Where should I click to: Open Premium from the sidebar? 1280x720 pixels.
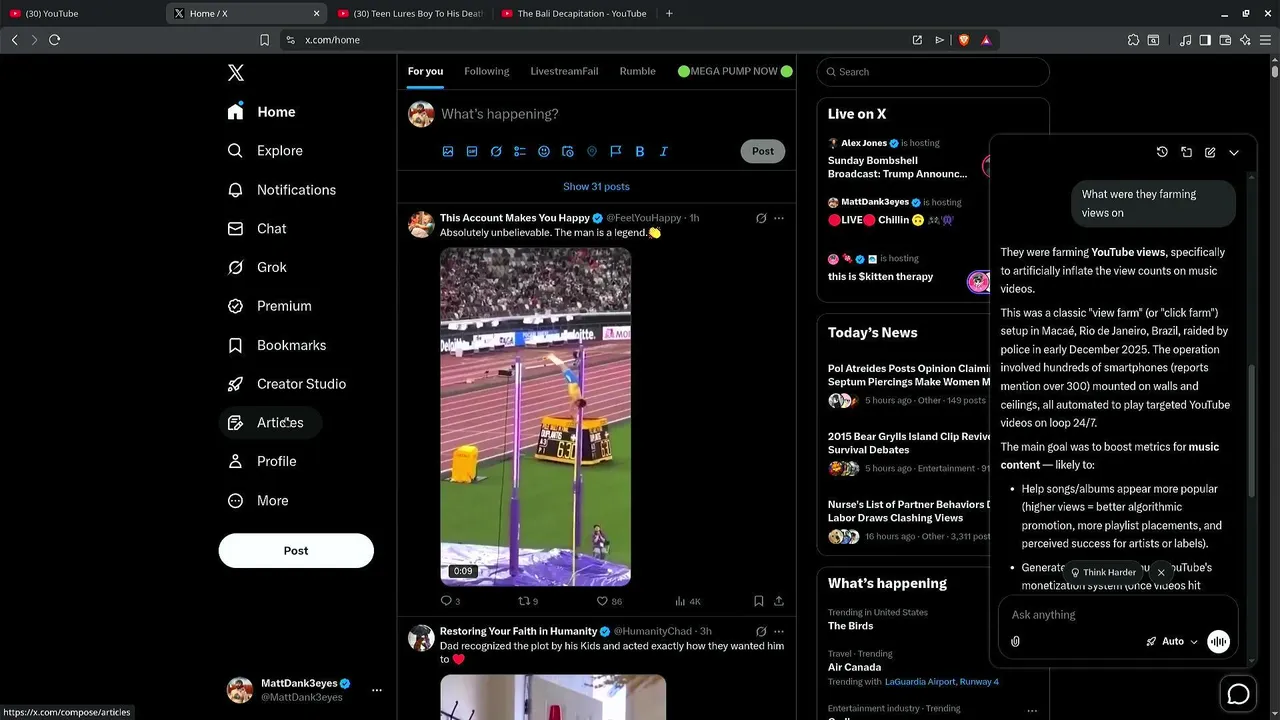269,306
